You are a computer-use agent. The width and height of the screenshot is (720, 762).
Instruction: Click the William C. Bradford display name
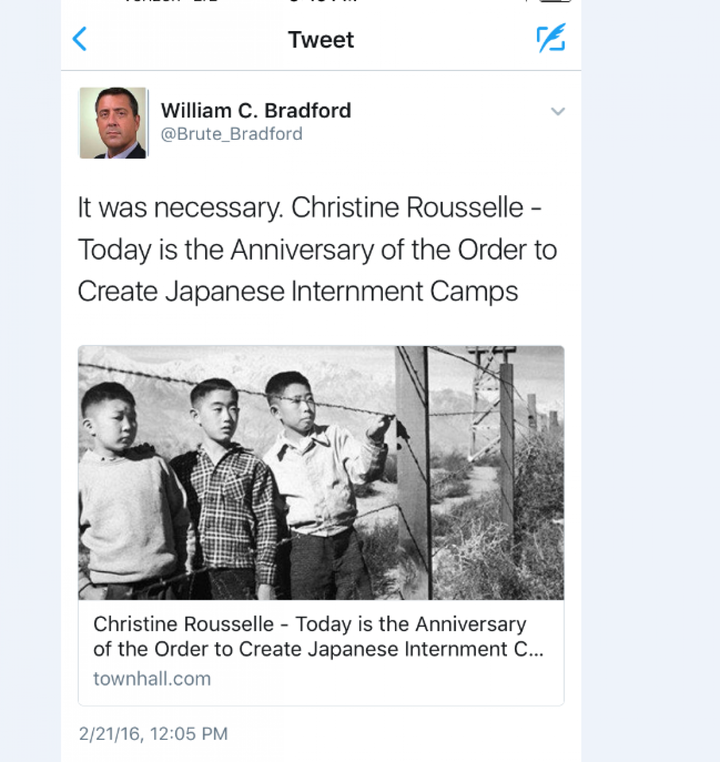tap(256, 110)
